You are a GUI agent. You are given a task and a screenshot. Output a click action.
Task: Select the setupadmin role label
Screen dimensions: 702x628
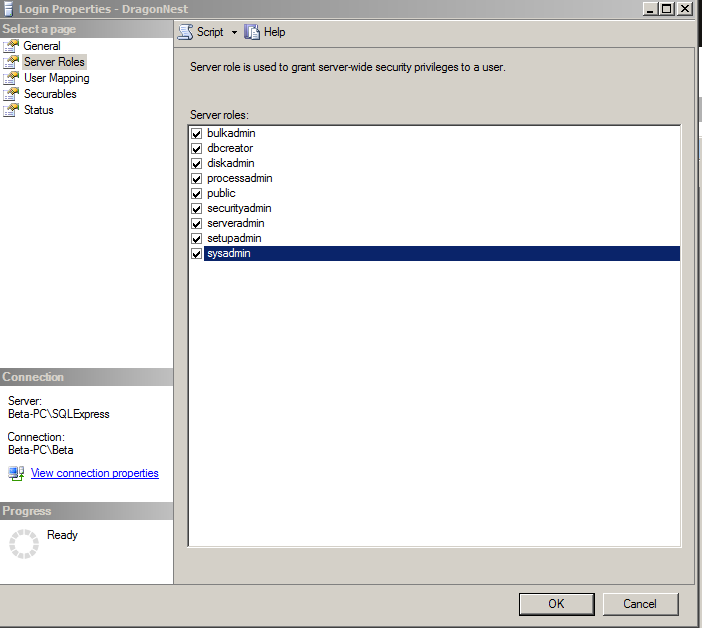(x=234, y=239)
